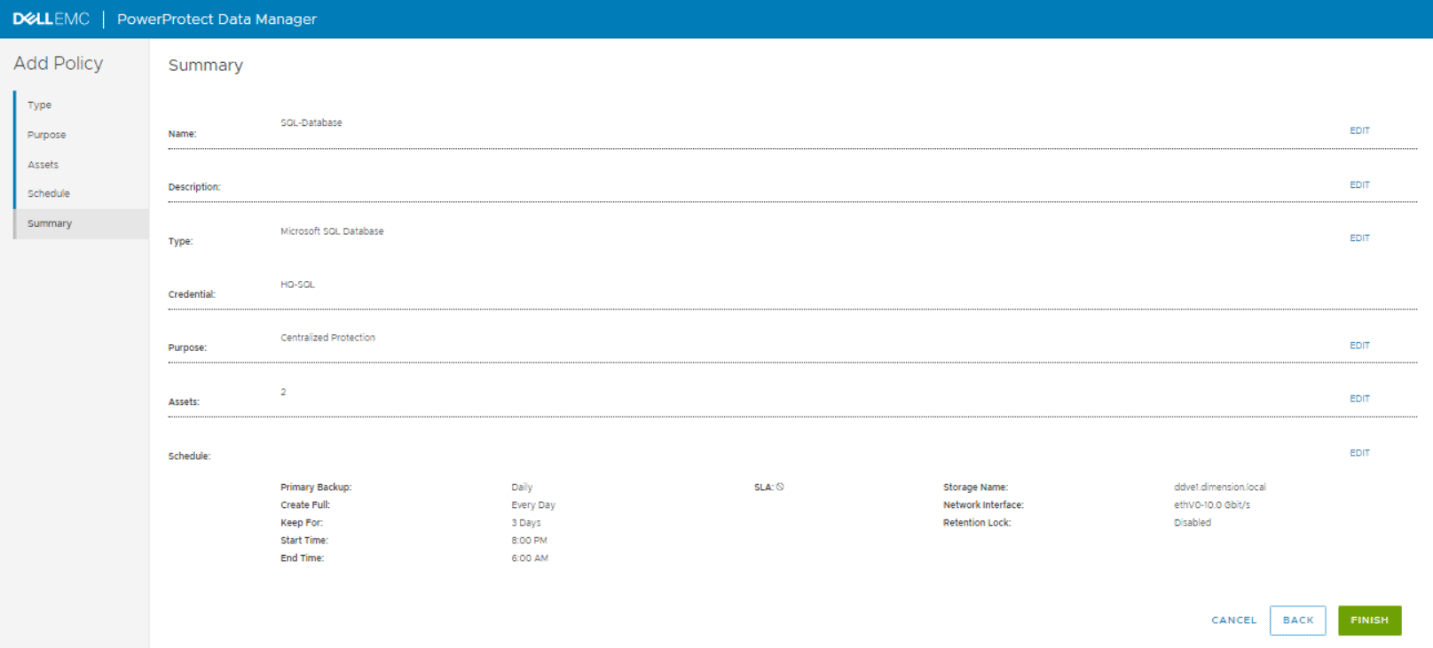This screenshot has height=648, width=1433.
Task: Click the SQL-Database name value
Action: click(311, 123)
